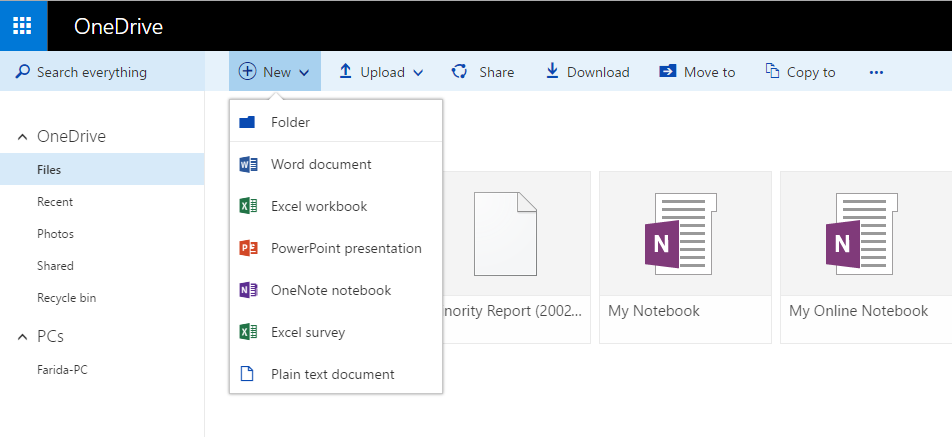Create a new OneNote notebook

point(336,290)
